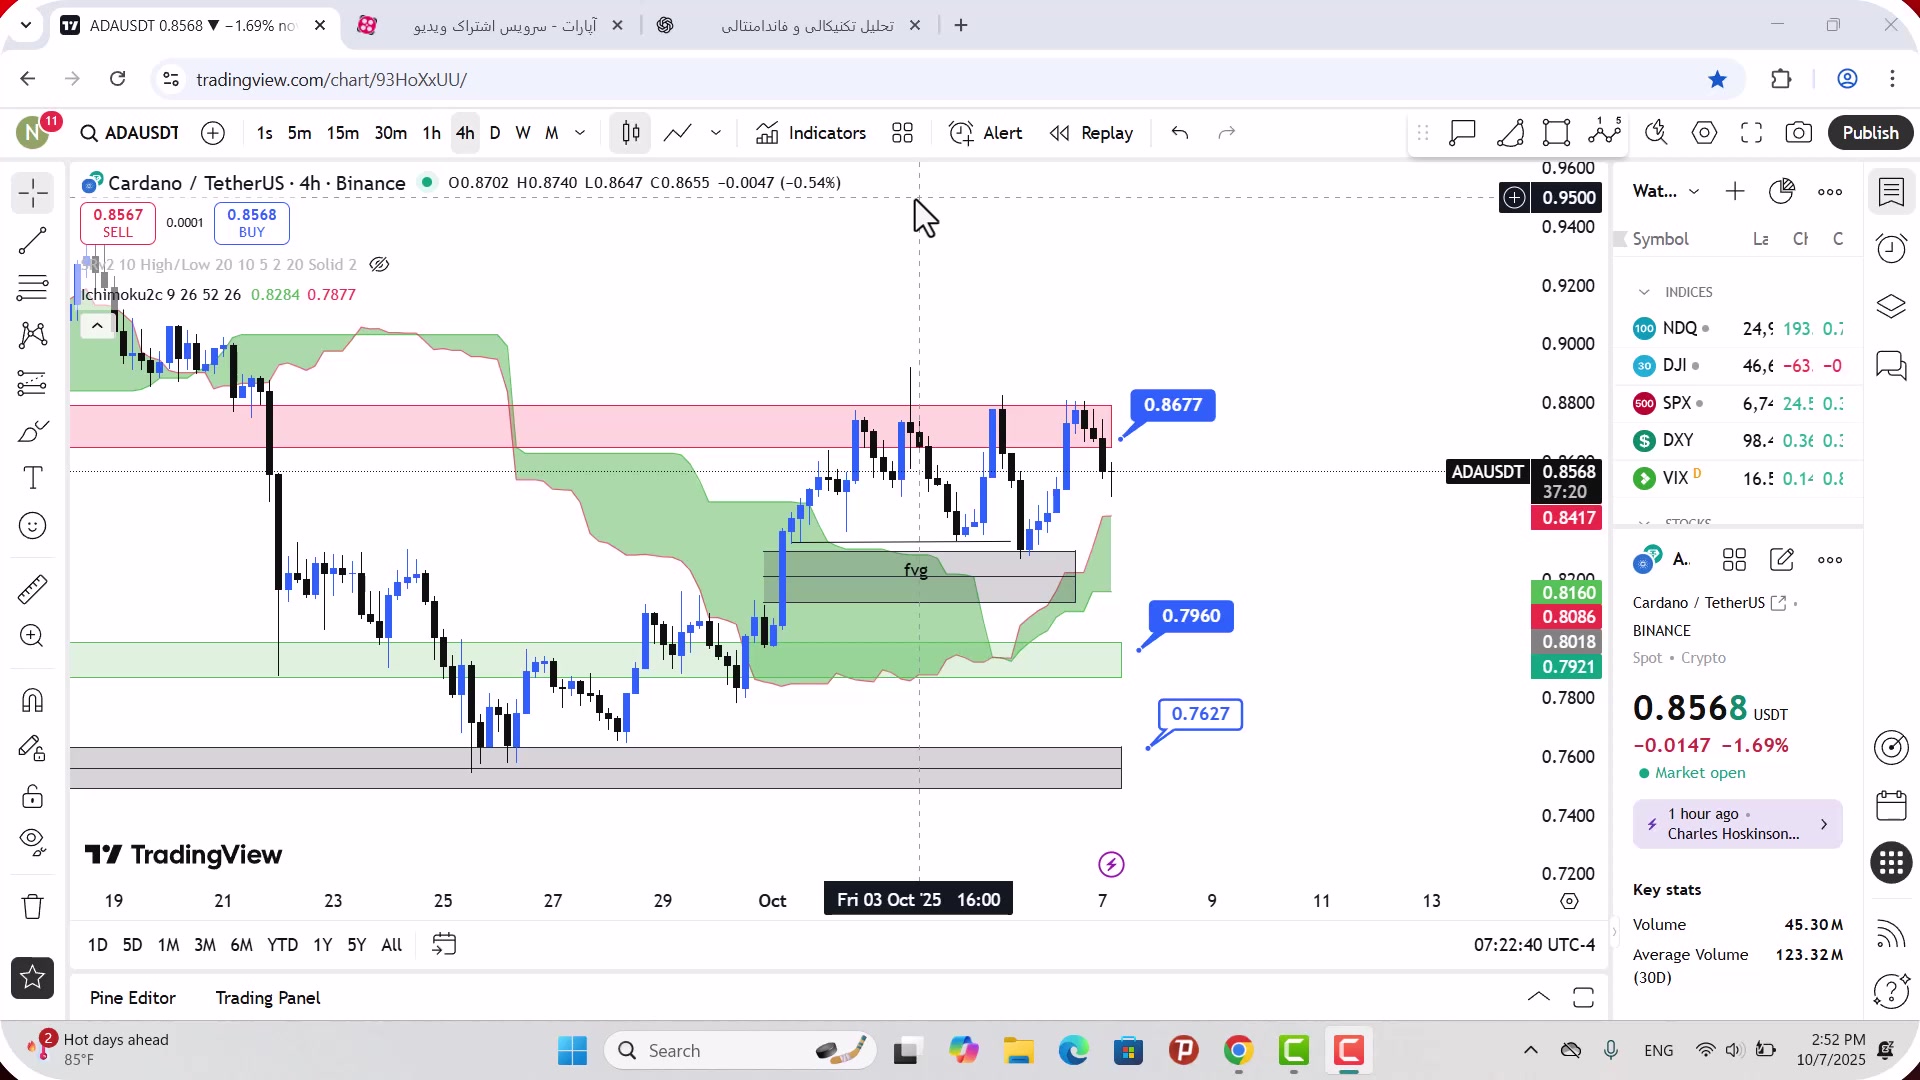
Task: Toggle lock all drawings
Action: pos(33,796)
